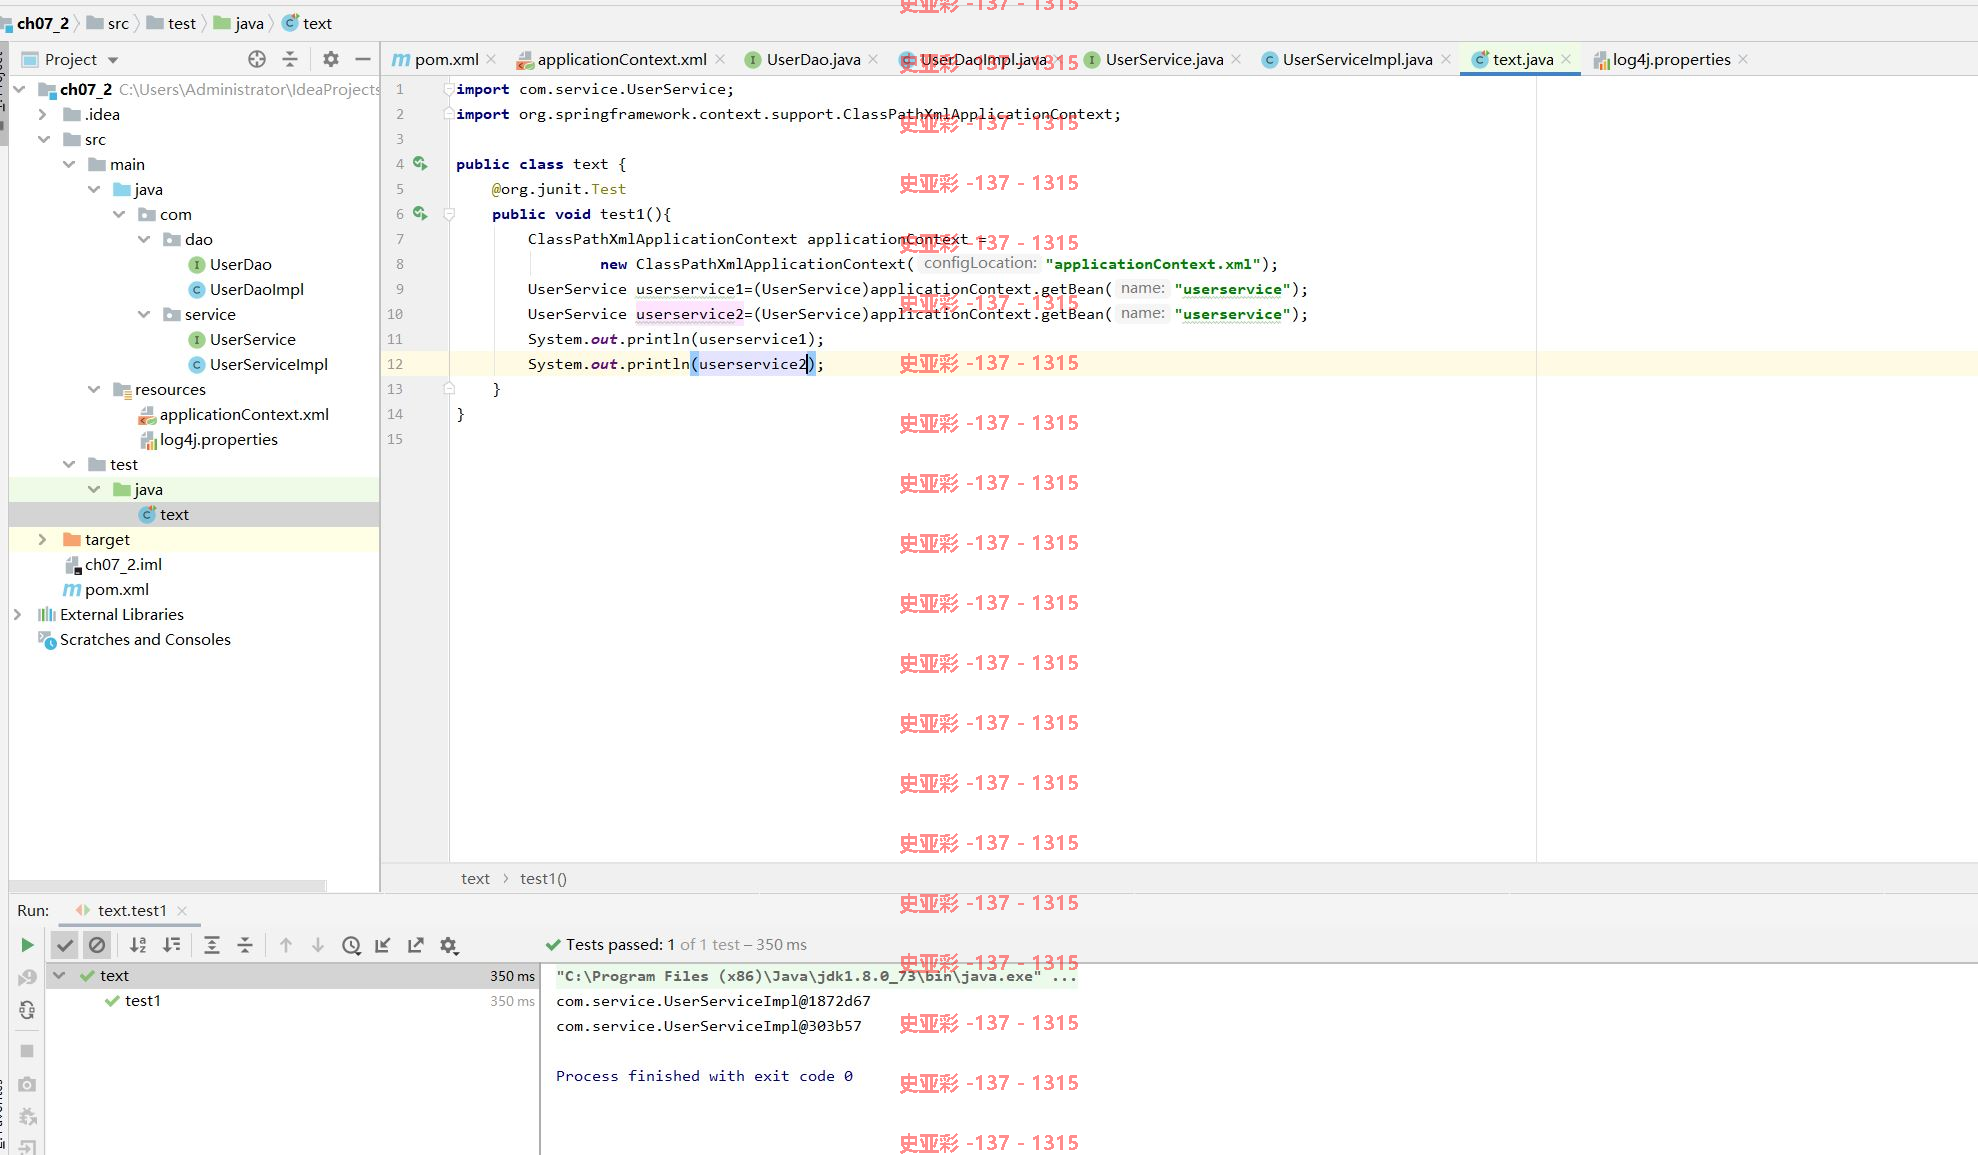Collapse the text node in test results
The height and width of the screenshot is (1155, 1978).
pos(59,975)
